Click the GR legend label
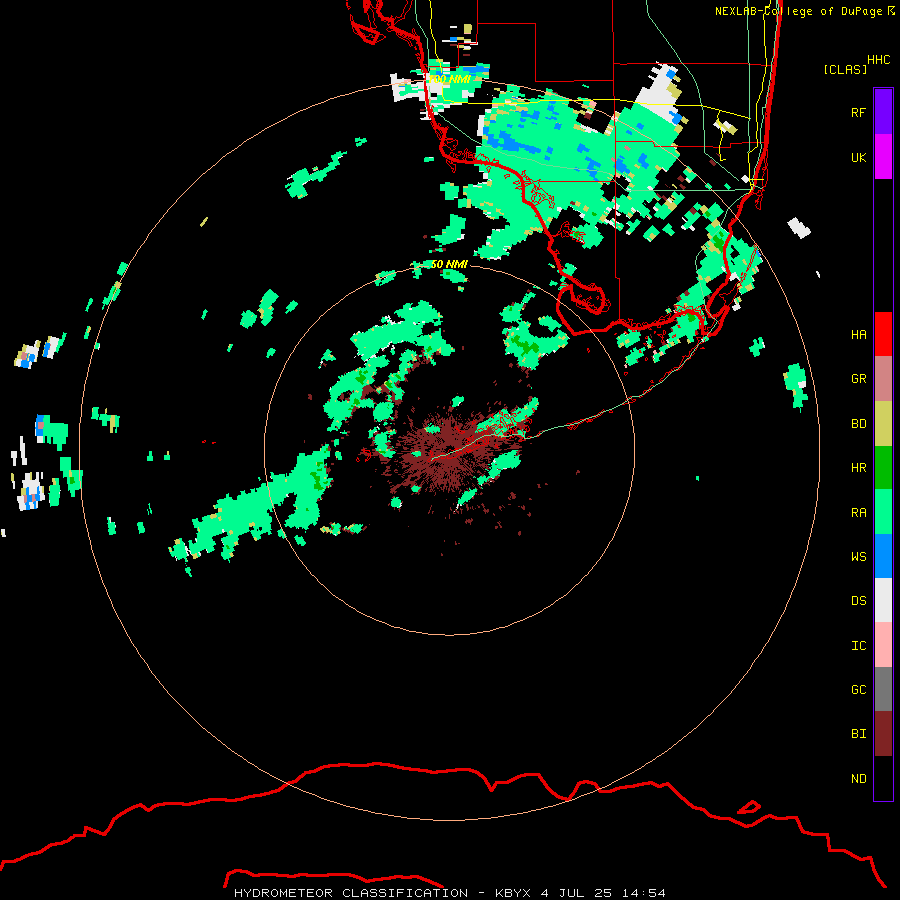The height and width of the screenshot is (900, 900). pos(858,379)
